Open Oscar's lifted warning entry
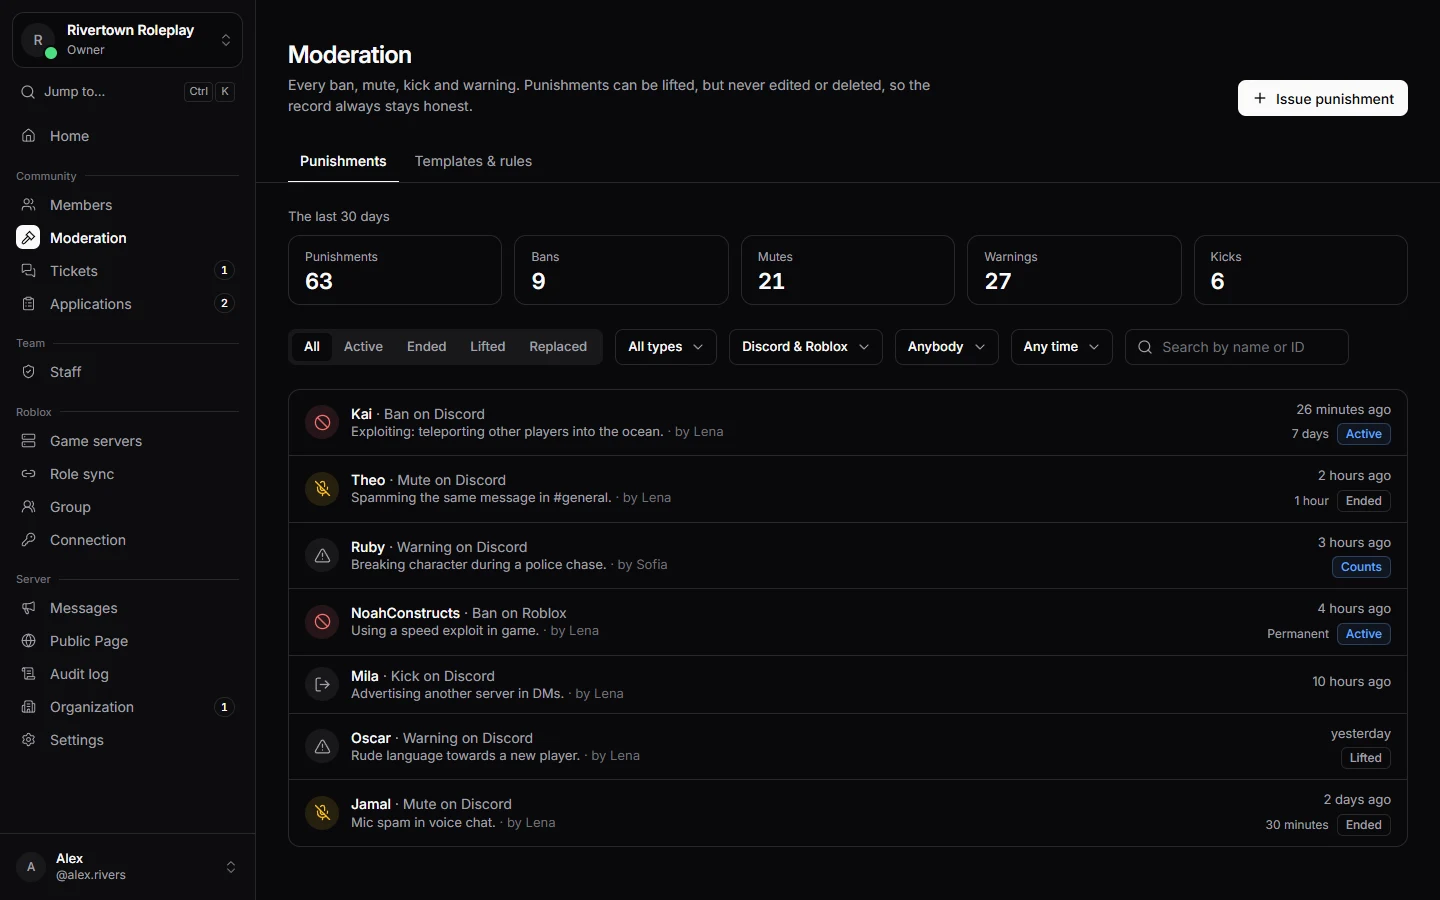Image resolution: width=1440 pixels, height=900 pixels. pos(848,746)
